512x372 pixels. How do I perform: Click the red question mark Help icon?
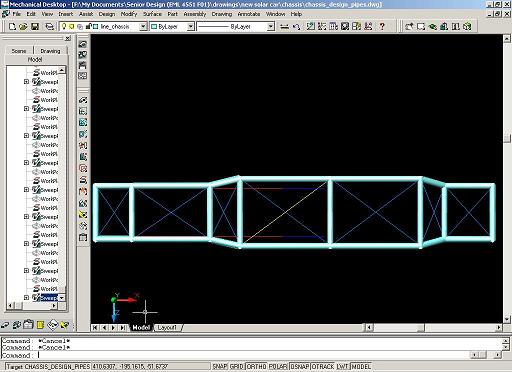[x=382, y=26]
